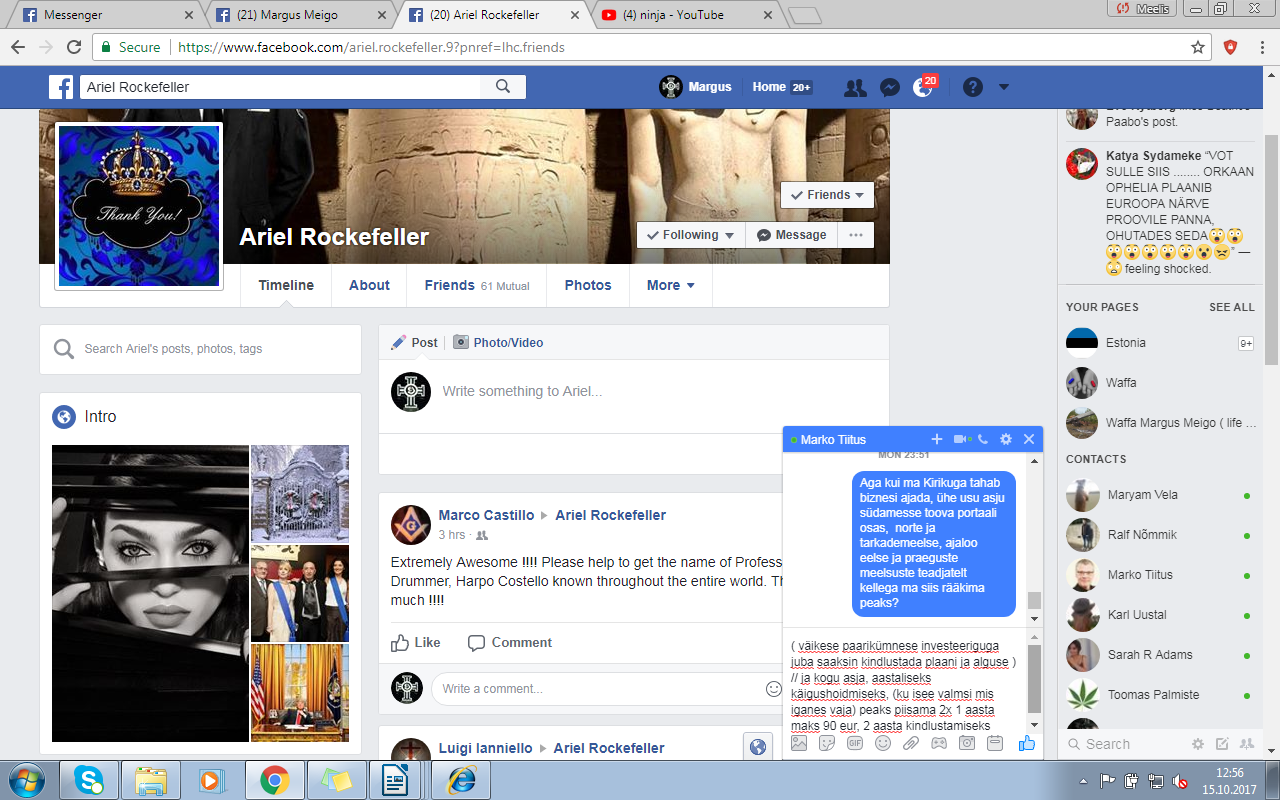Open Skype from the taskbar

point(89,779)
